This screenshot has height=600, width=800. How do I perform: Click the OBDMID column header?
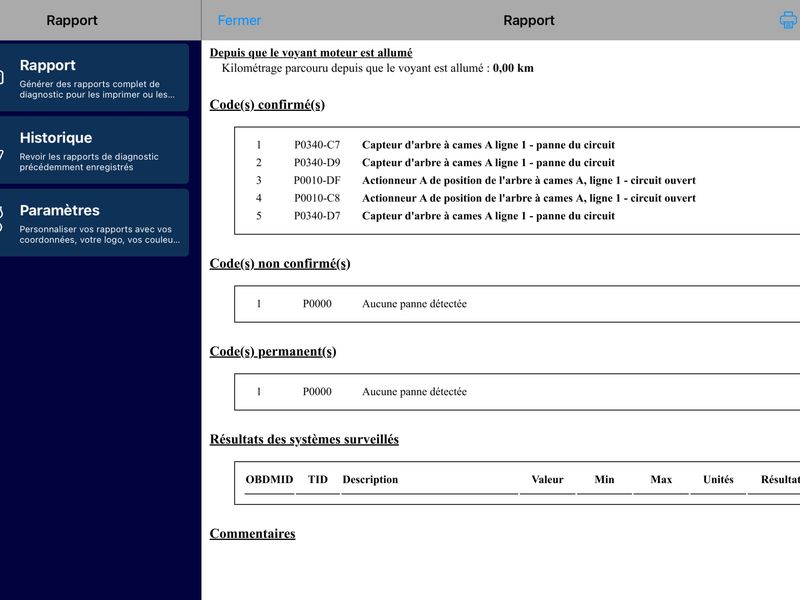269,480
